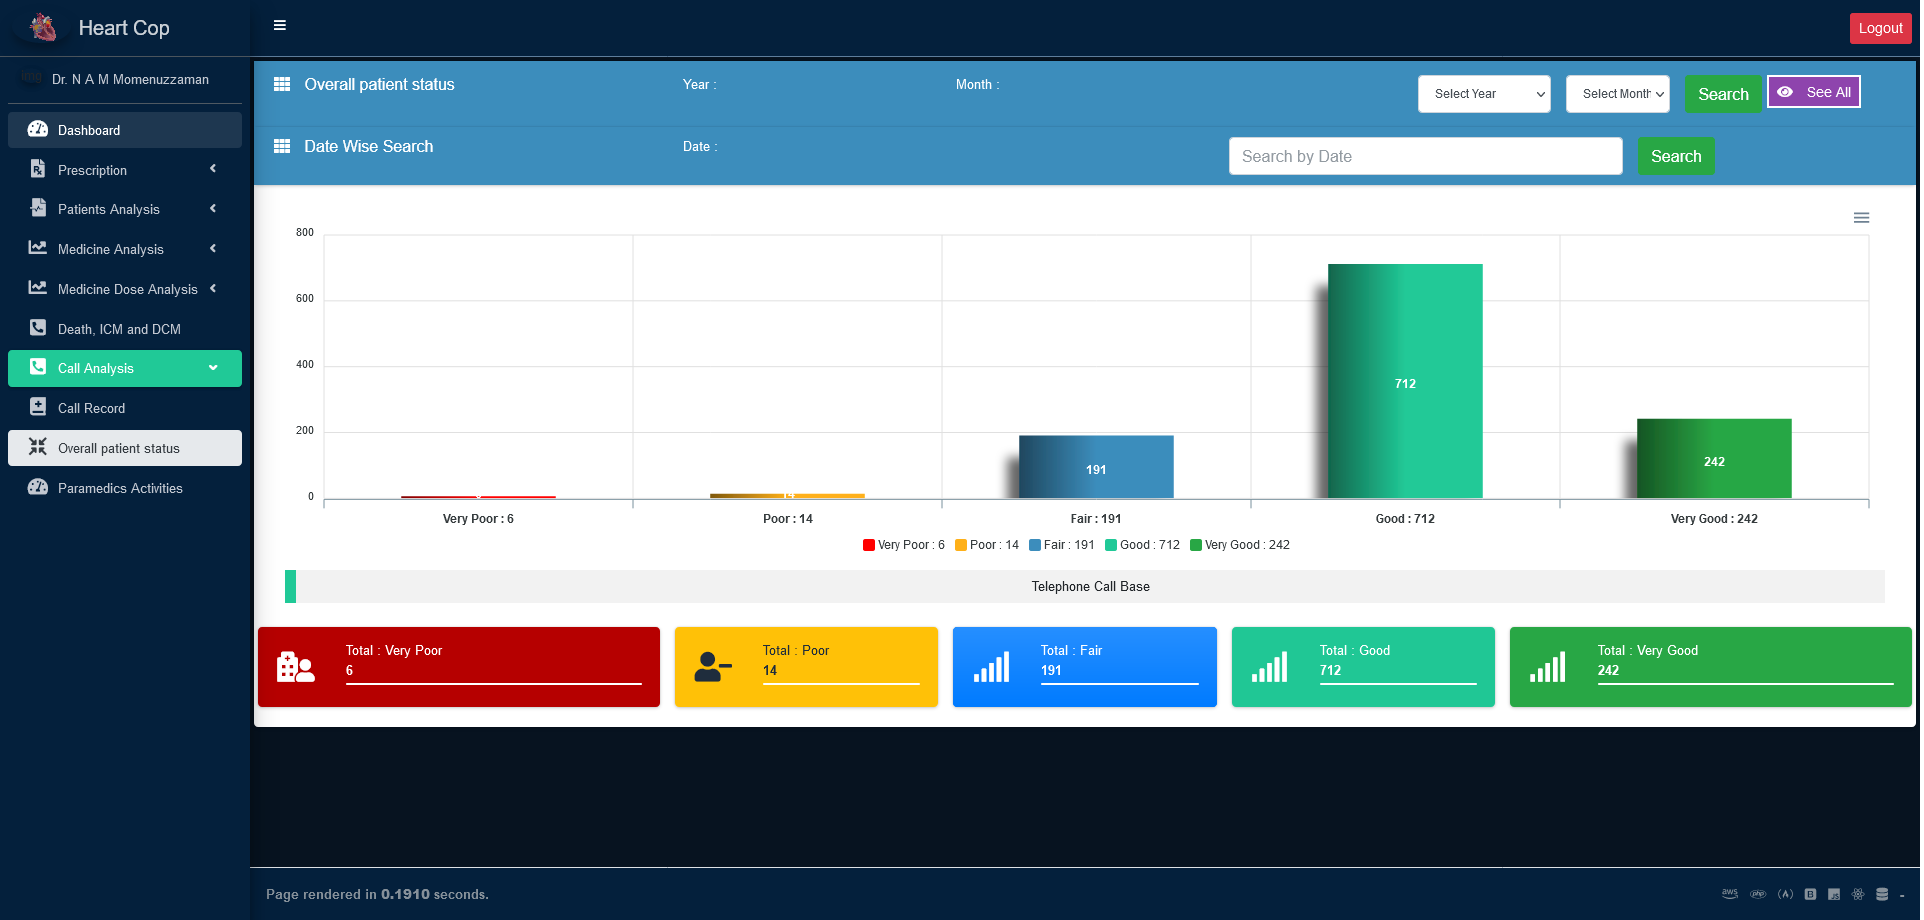Click the Heart Cop logo icon

[43, 27]
